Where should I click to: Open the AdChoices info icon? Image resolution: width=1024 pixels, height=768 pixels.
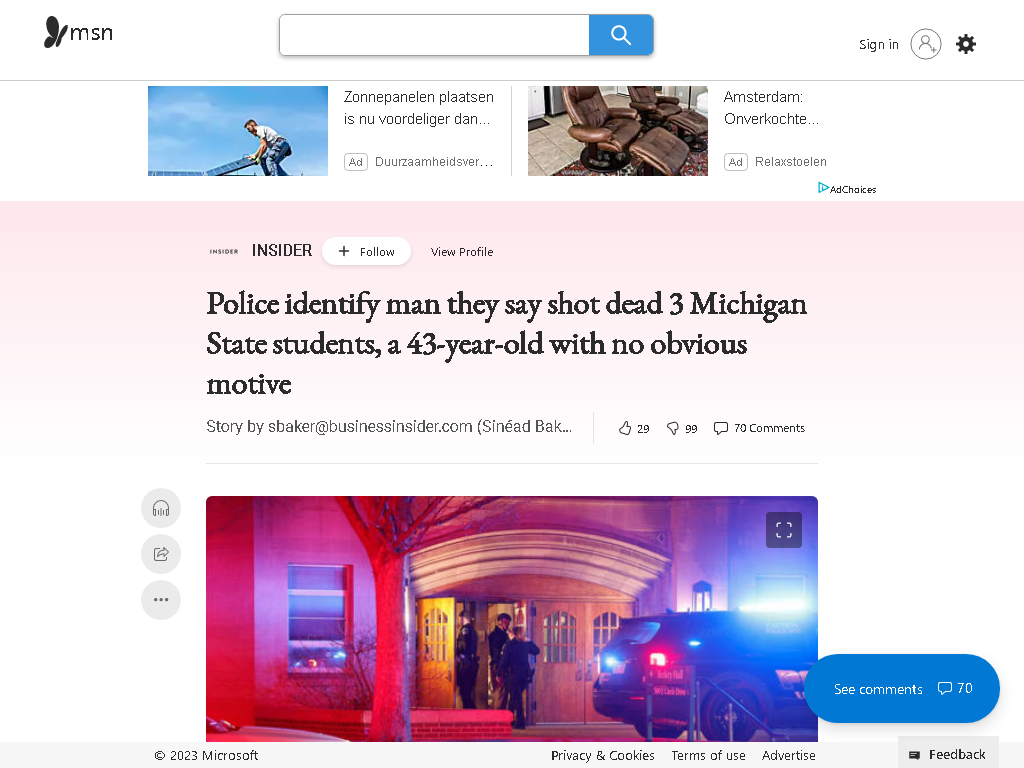click(x=847, y=189)
